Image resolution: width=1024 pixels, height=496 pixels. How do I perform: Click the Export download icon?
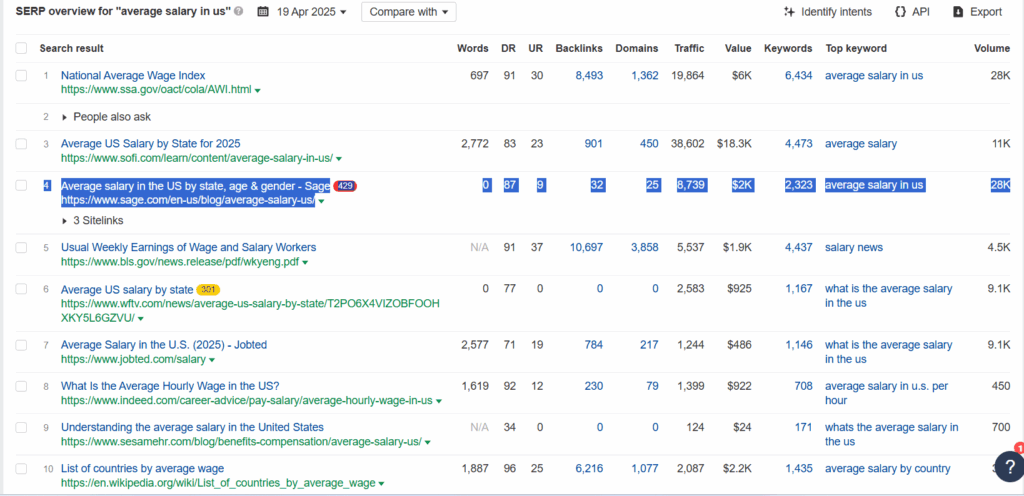click(958, 12)
